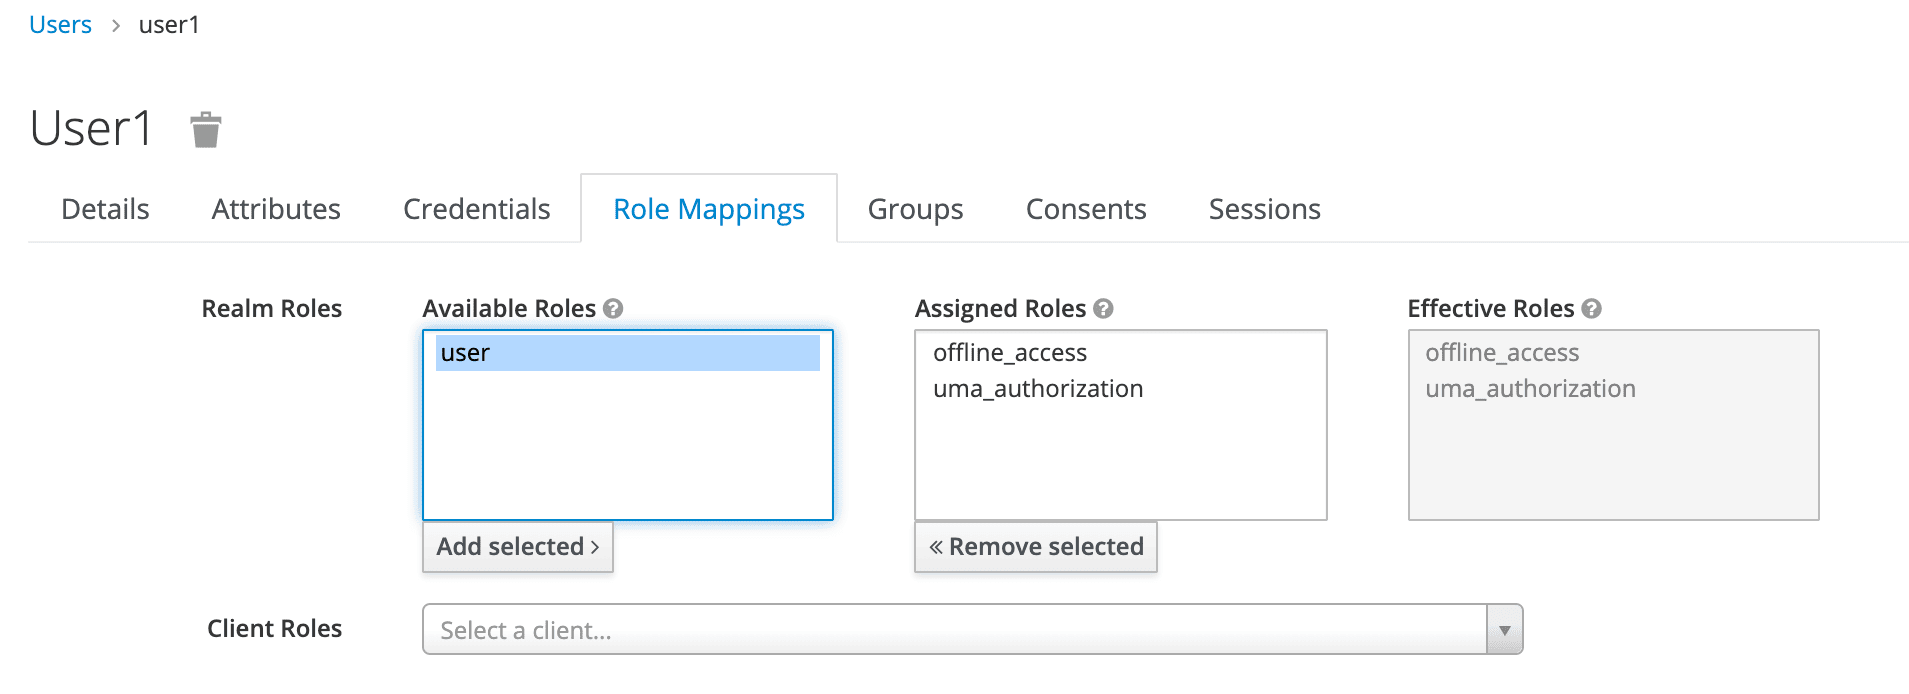This screenshot has height=694, width=1909.
Task: Click uma_authorization in Effective Roles
Action: pos(1530,389)
